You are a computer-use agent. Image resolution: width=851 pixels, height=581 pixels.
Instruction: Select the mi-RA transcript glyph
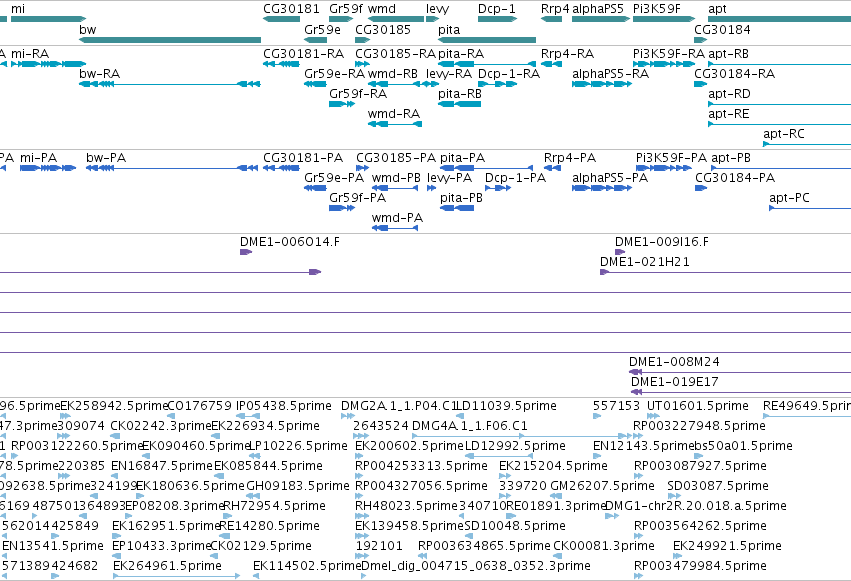[48, 64]
